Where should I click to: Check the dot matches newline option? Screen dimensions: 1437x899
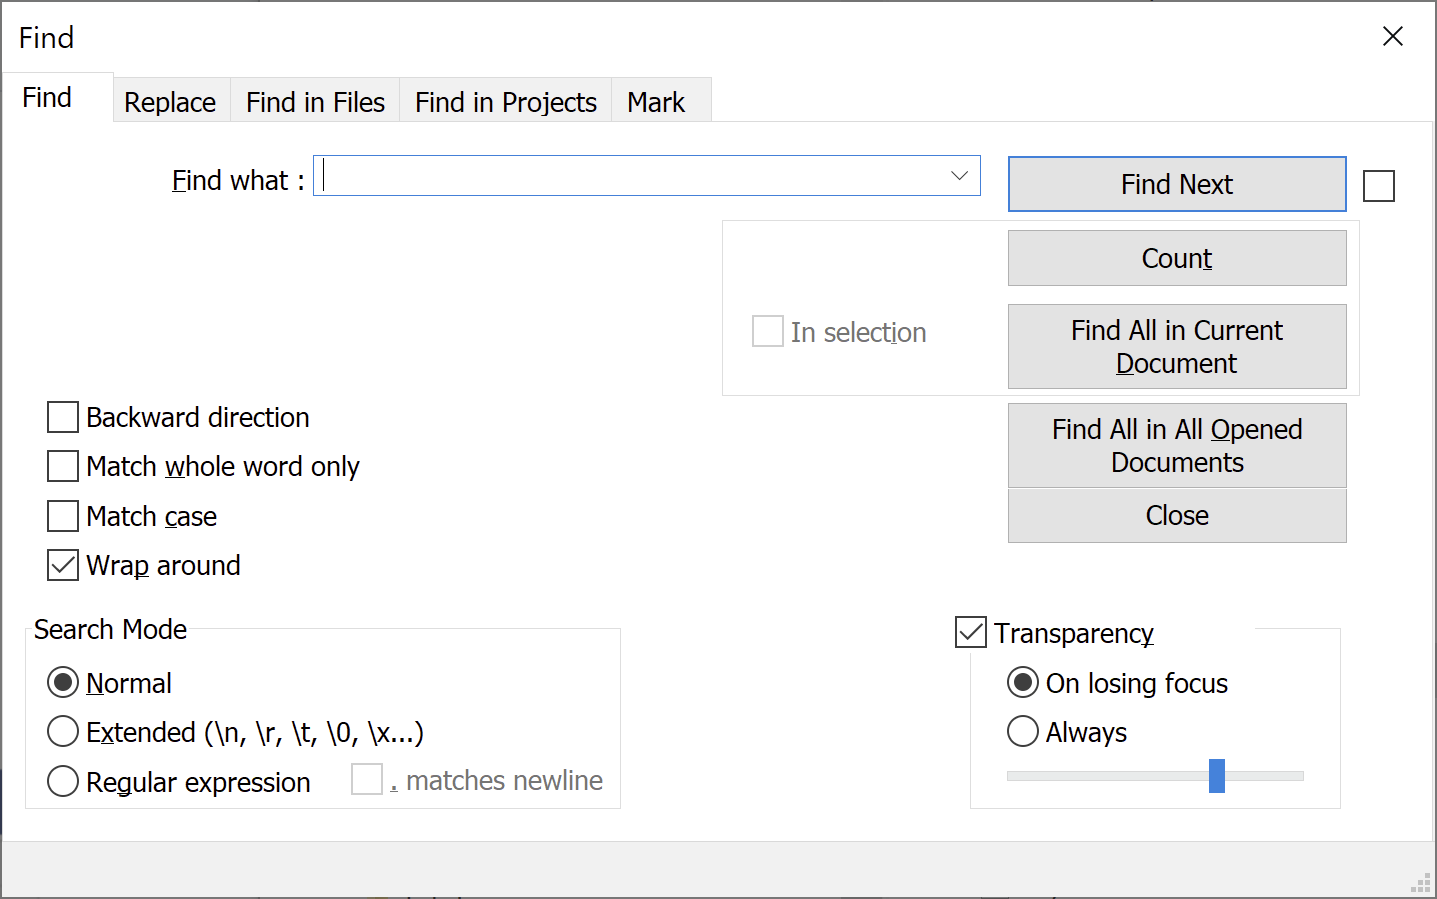point(367,779)
